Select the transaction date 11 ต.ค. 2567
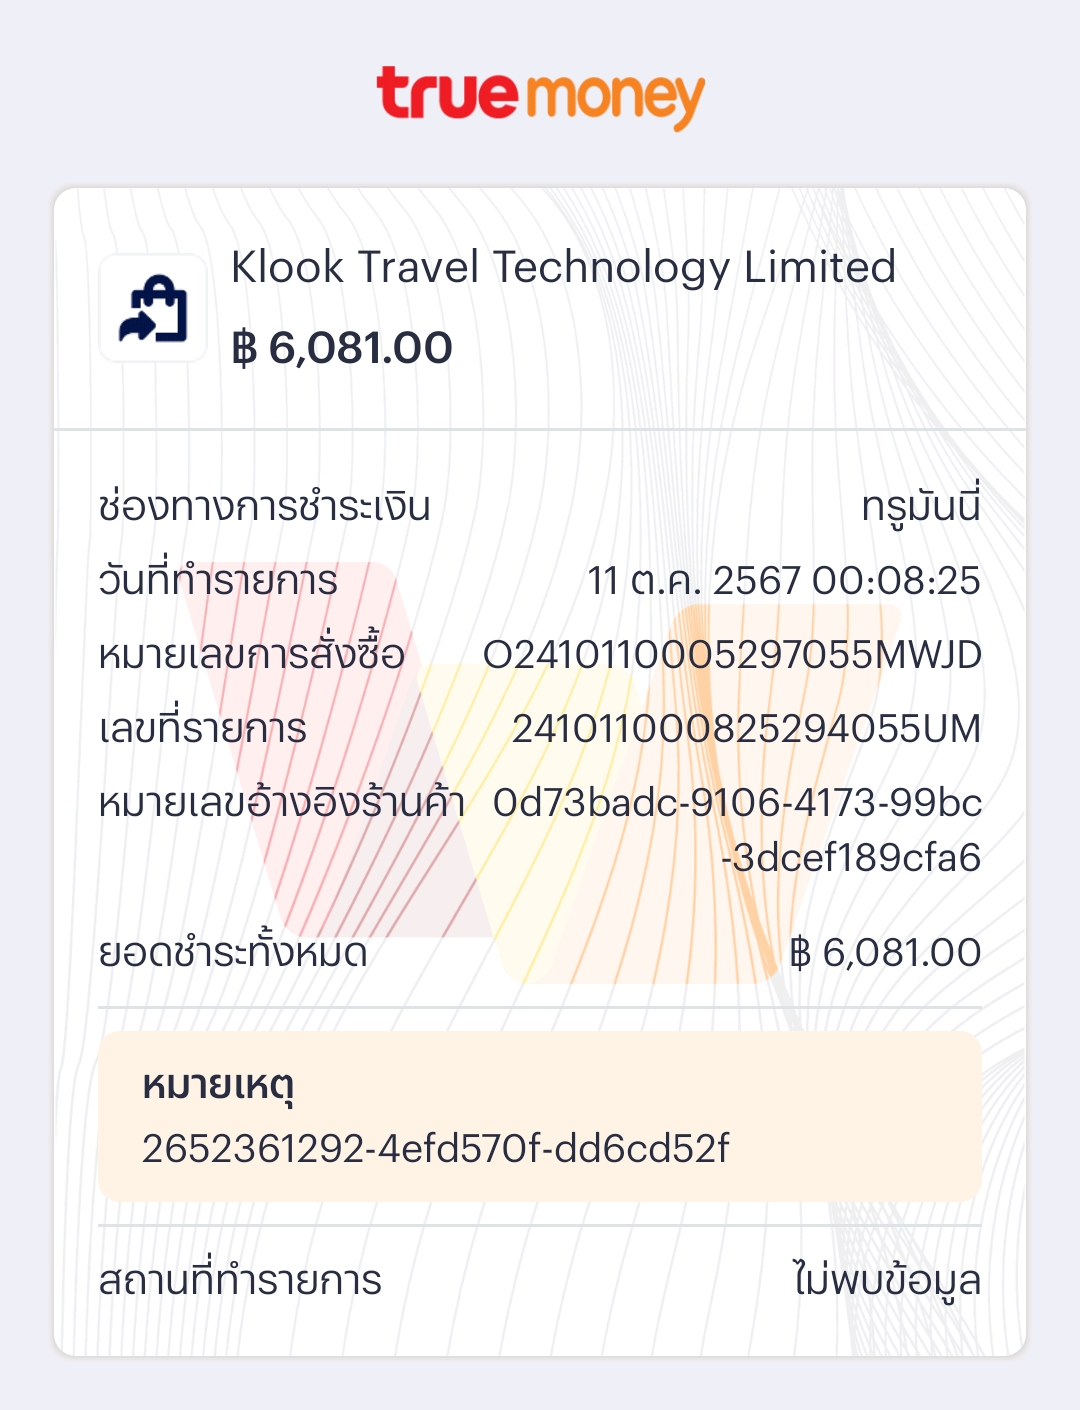 [783, 581]
